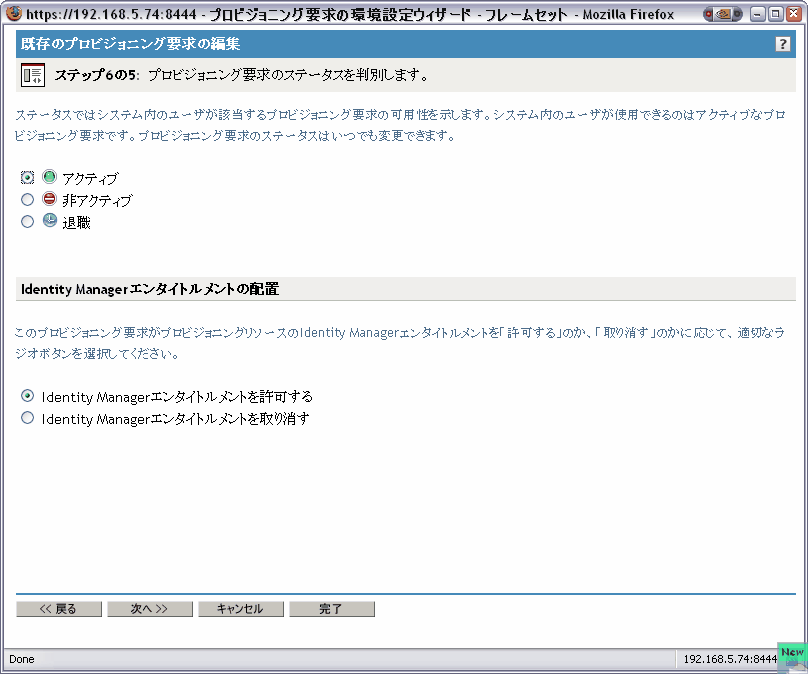
Task: Maximize the Firefox window
Action: tap(775, 14)
